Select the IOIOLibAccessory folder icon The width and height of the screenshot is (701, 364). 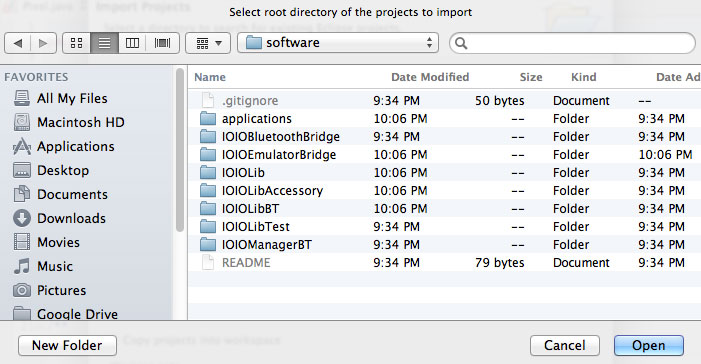[207, 191]
